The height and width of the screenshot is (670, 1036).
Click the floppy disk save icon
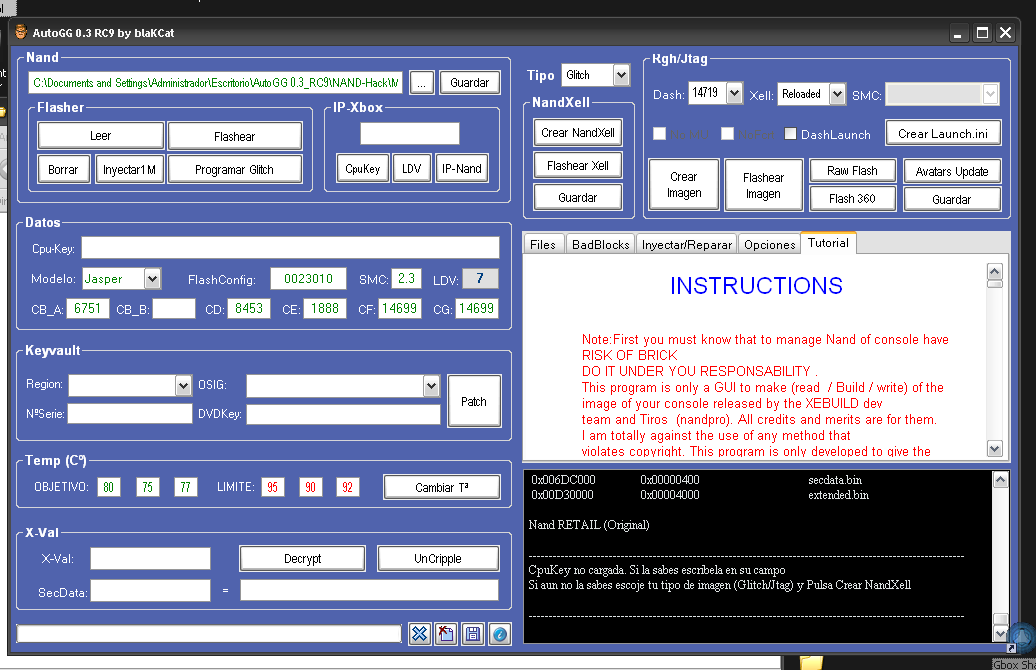click(473, 634)
